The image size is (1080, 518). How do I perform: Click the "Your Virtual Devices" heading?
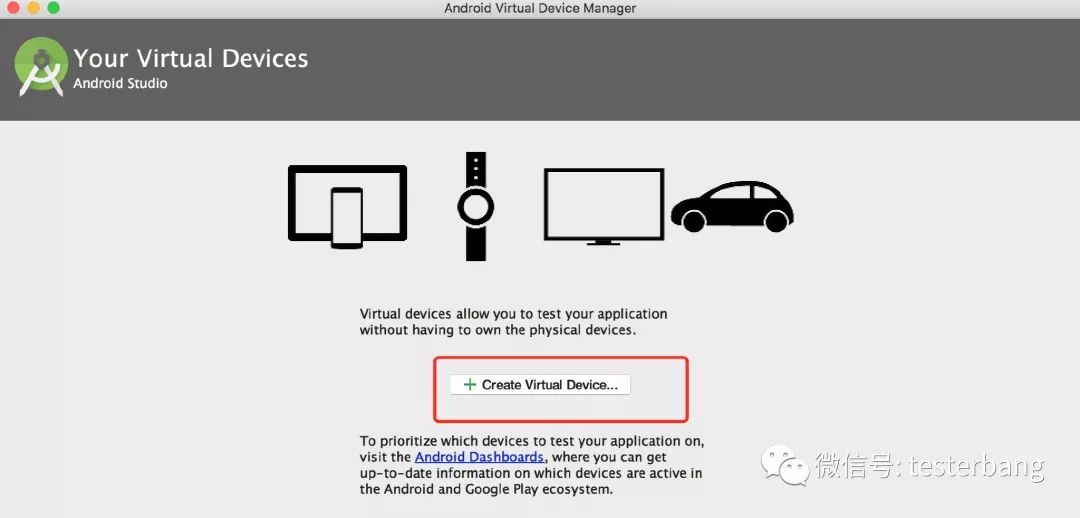pyautogui.click(x=191, y=59)
